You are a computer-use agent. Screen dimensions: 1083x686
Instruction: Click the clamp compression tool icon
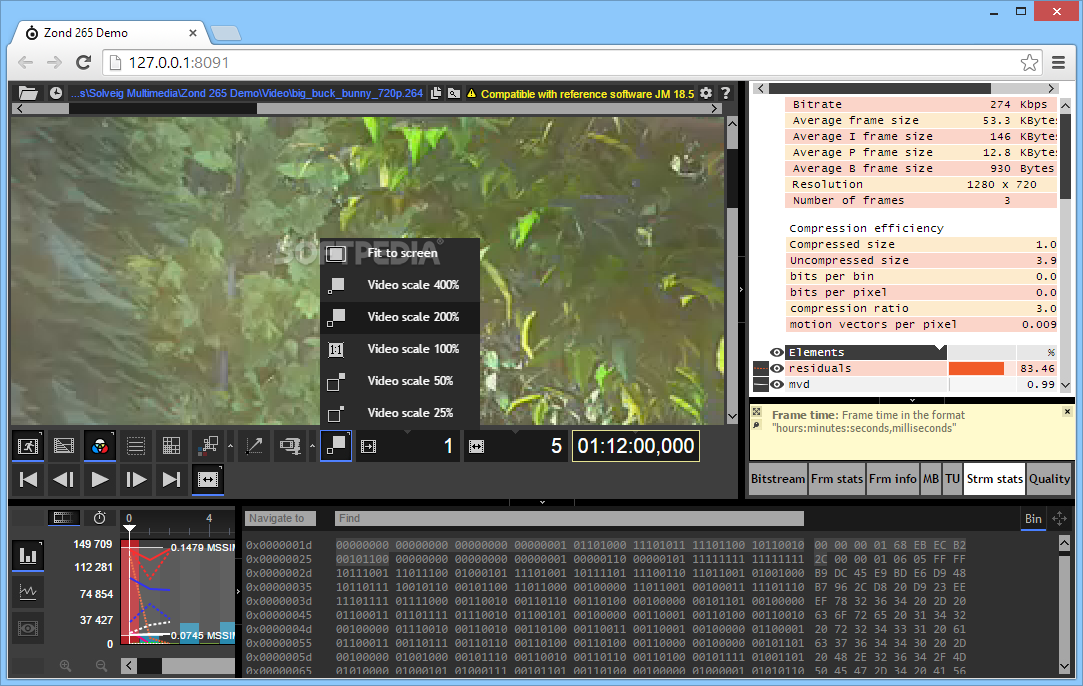pyautogui.click(x=290, y=446)
